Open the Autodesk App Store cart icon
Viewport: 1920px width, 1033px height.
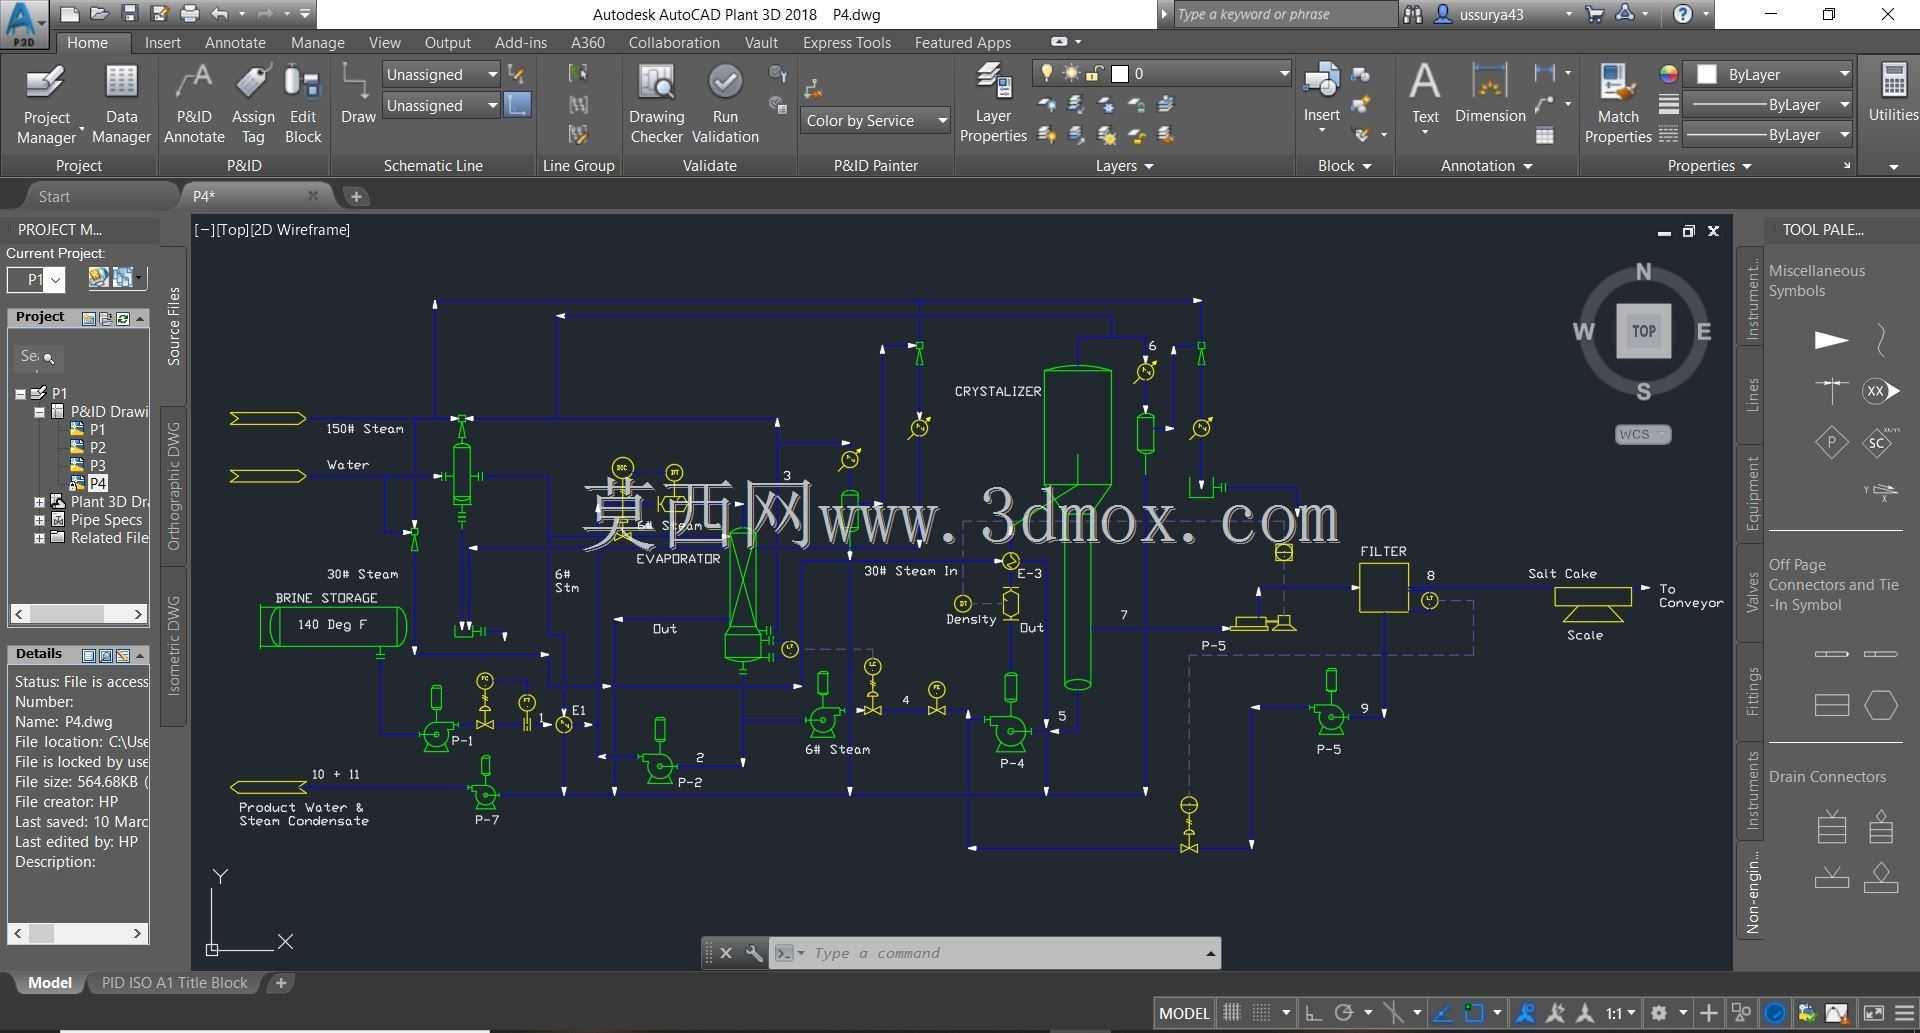click(x=1595, y=14)
